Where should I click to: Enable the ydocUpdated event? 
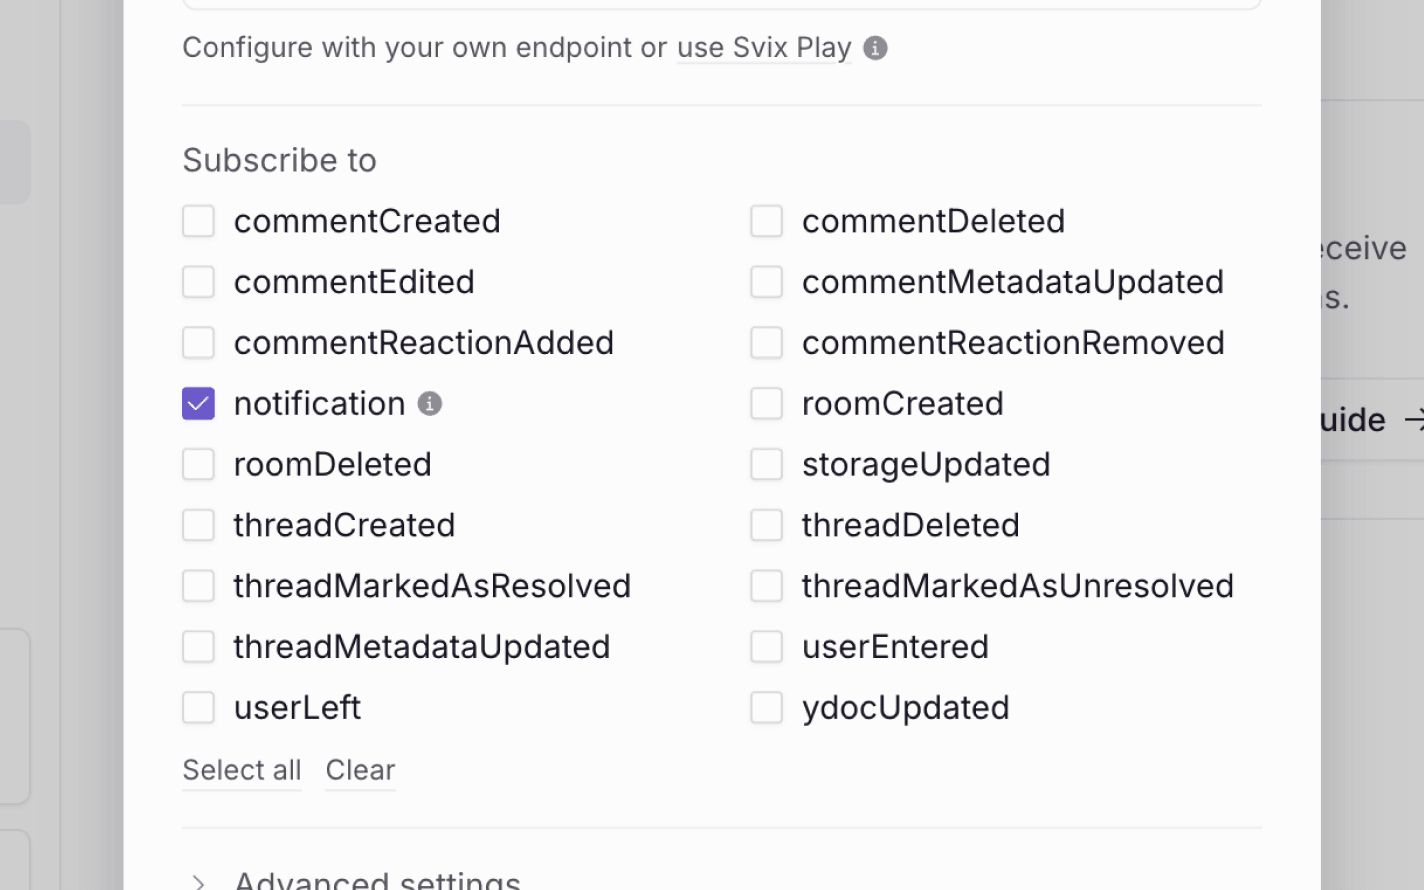[x=766, y=707]
